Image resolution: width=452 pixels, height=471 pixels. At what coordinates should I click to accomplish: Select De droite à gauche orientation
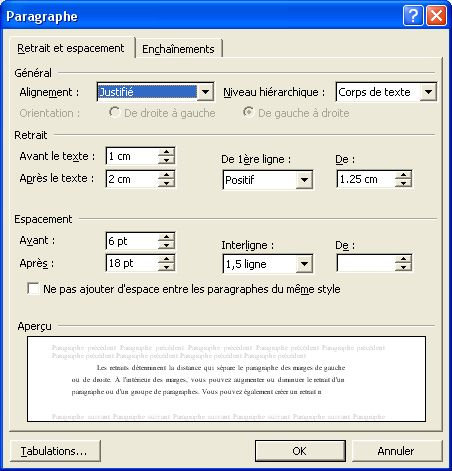[x=114, y=112]
